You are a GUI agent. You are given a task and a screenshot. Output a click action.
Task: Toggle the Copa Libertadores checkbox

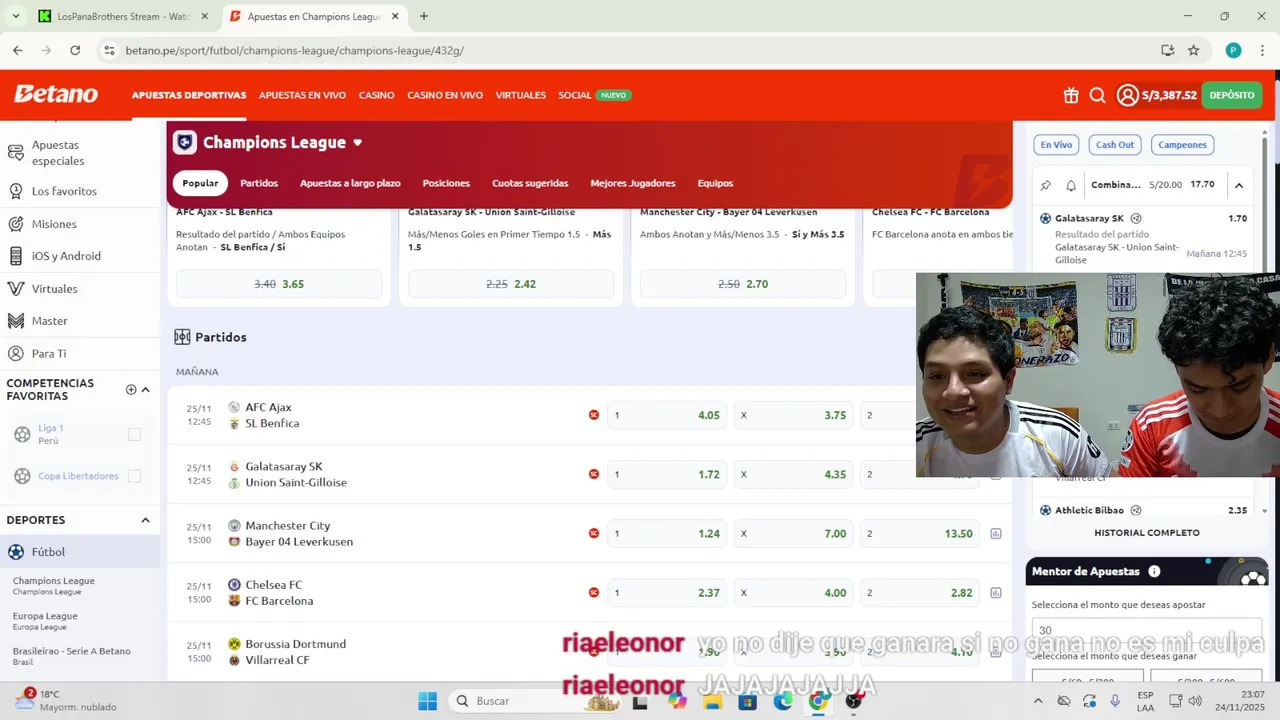134,476
